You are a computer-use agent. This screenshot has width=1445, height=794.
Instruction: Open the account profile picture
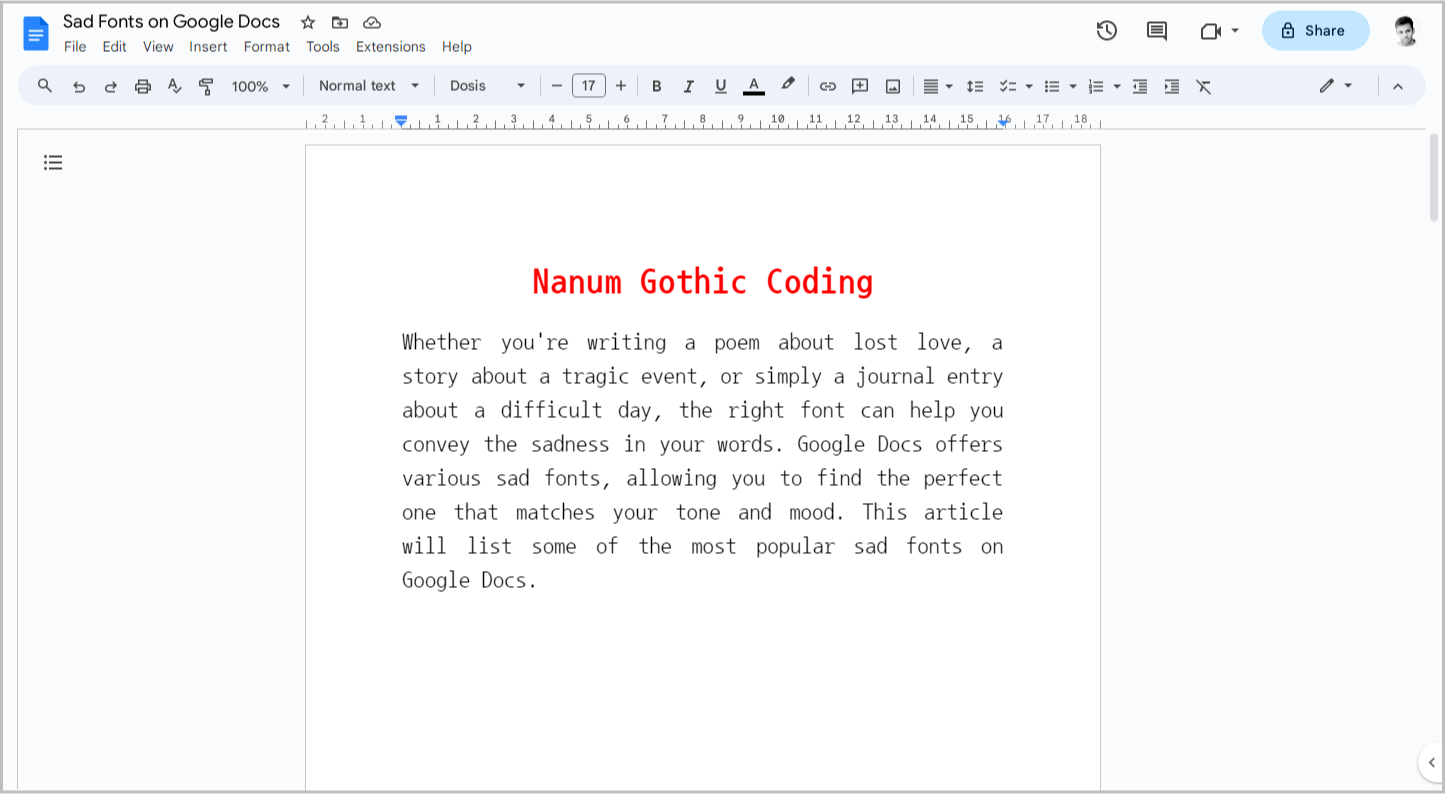(x=1405, y=31)
